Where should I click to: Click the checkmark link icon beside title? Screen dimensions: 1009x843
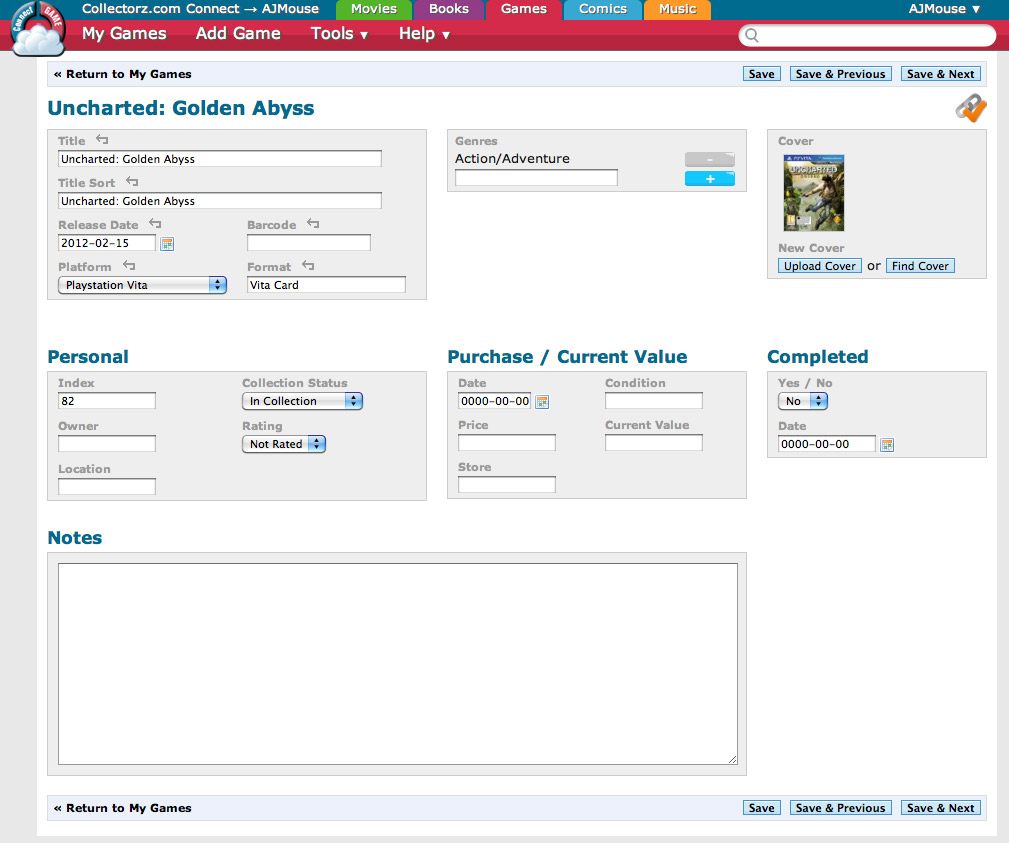coord(970,107)
